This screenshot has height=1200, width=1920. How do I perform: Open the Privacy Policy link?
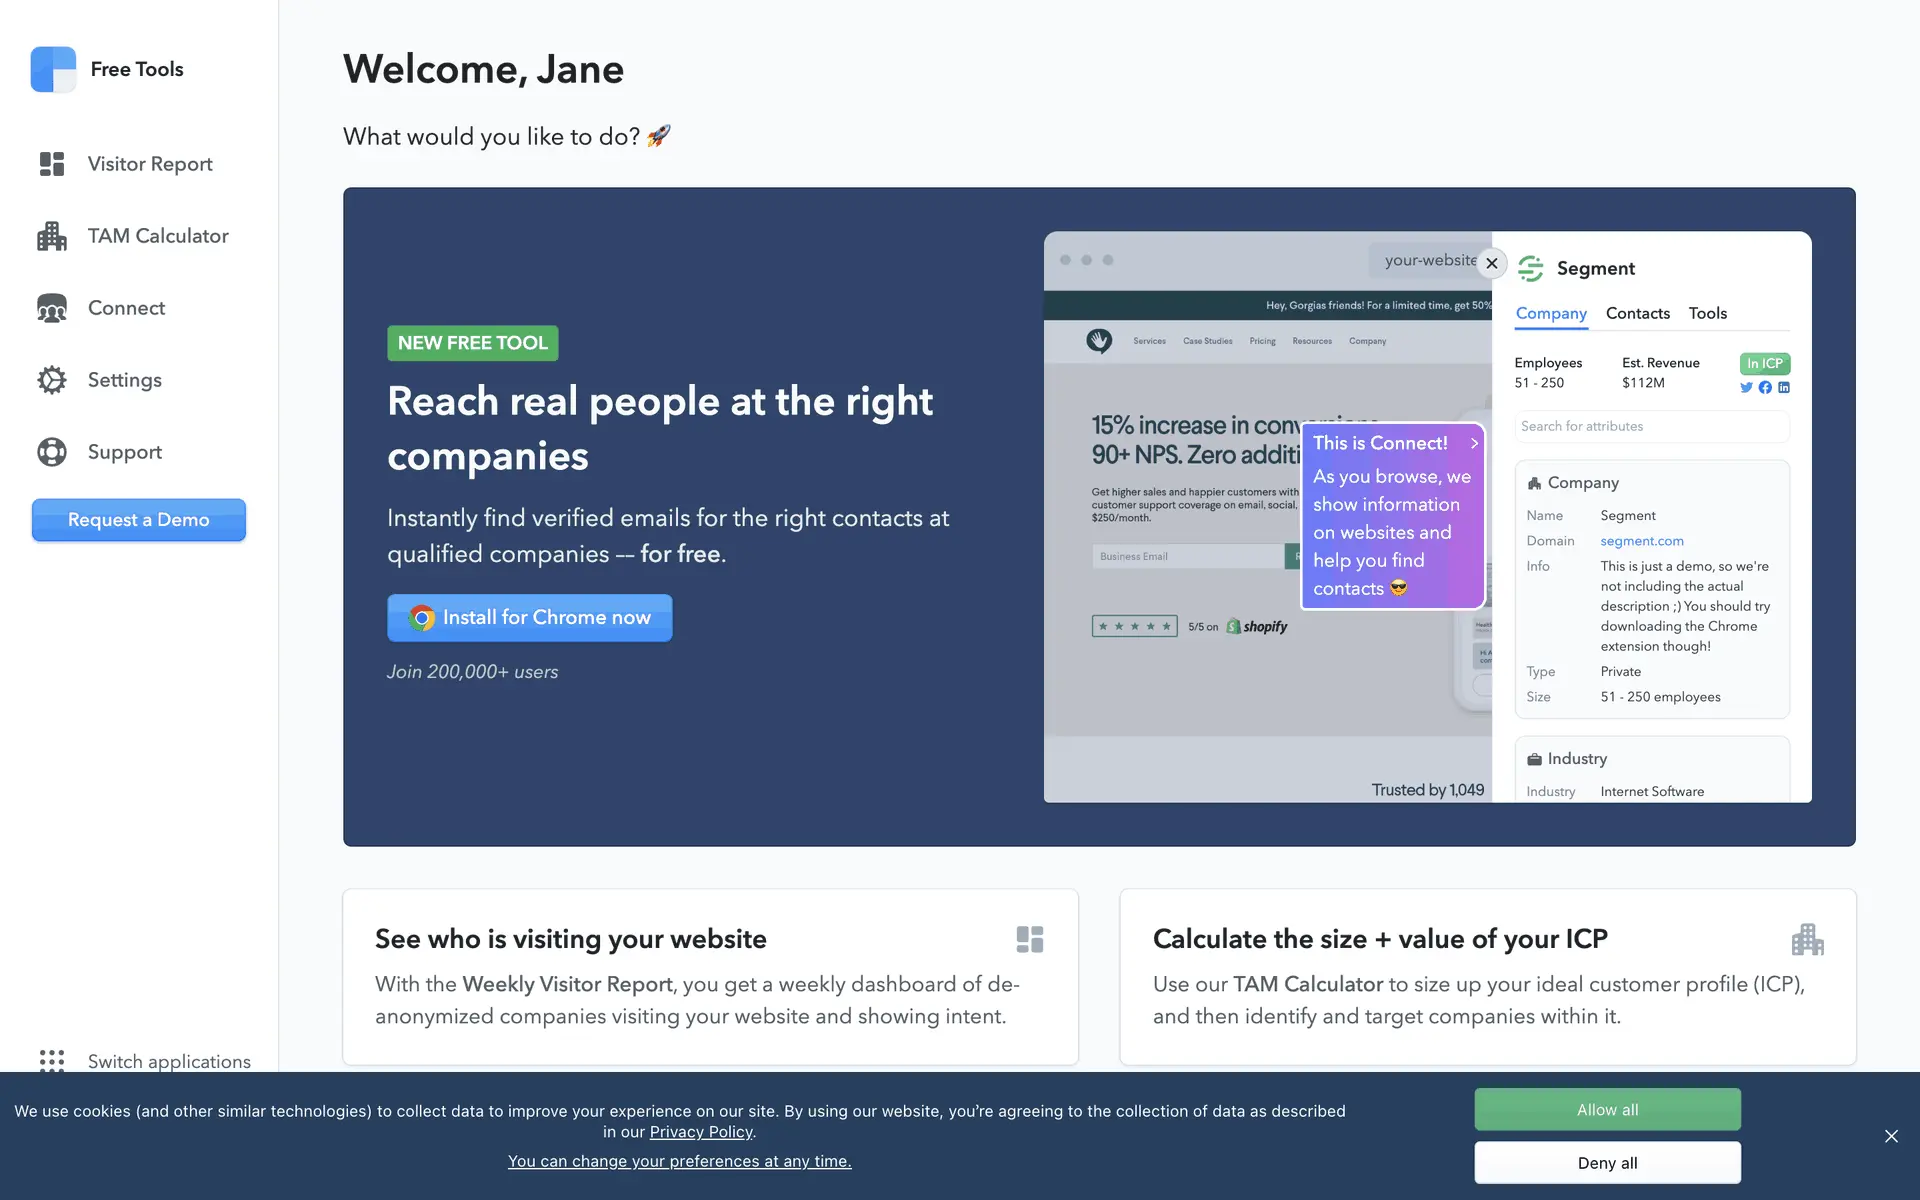click(x=700, y=1132)
